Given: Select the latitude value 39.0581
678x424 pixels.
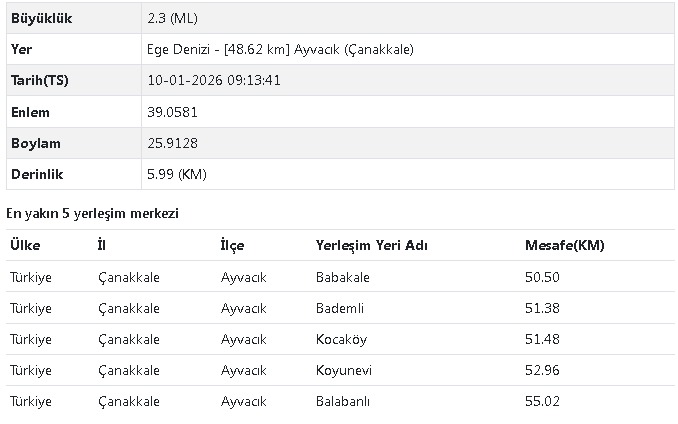Looking at the screenshot, I should (169, 112).
